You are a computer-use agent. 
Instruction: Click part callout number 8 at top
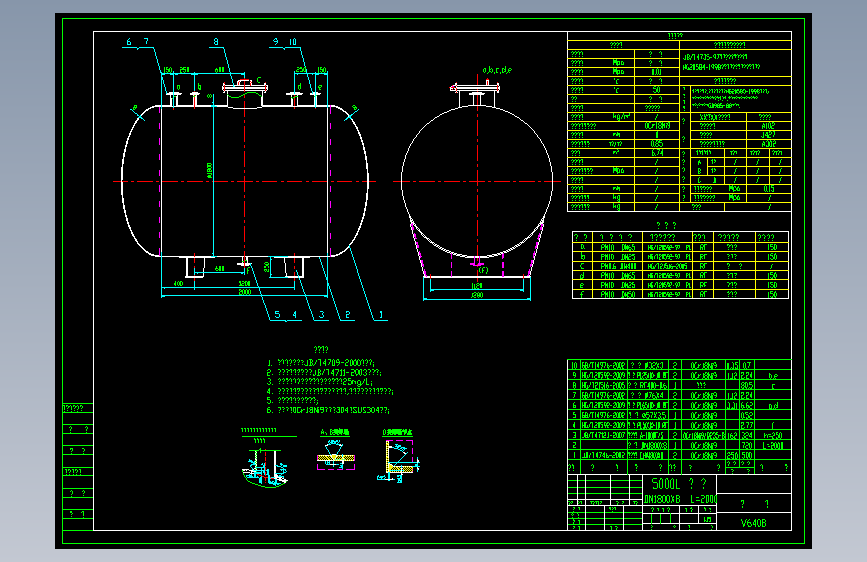[216, 41]
